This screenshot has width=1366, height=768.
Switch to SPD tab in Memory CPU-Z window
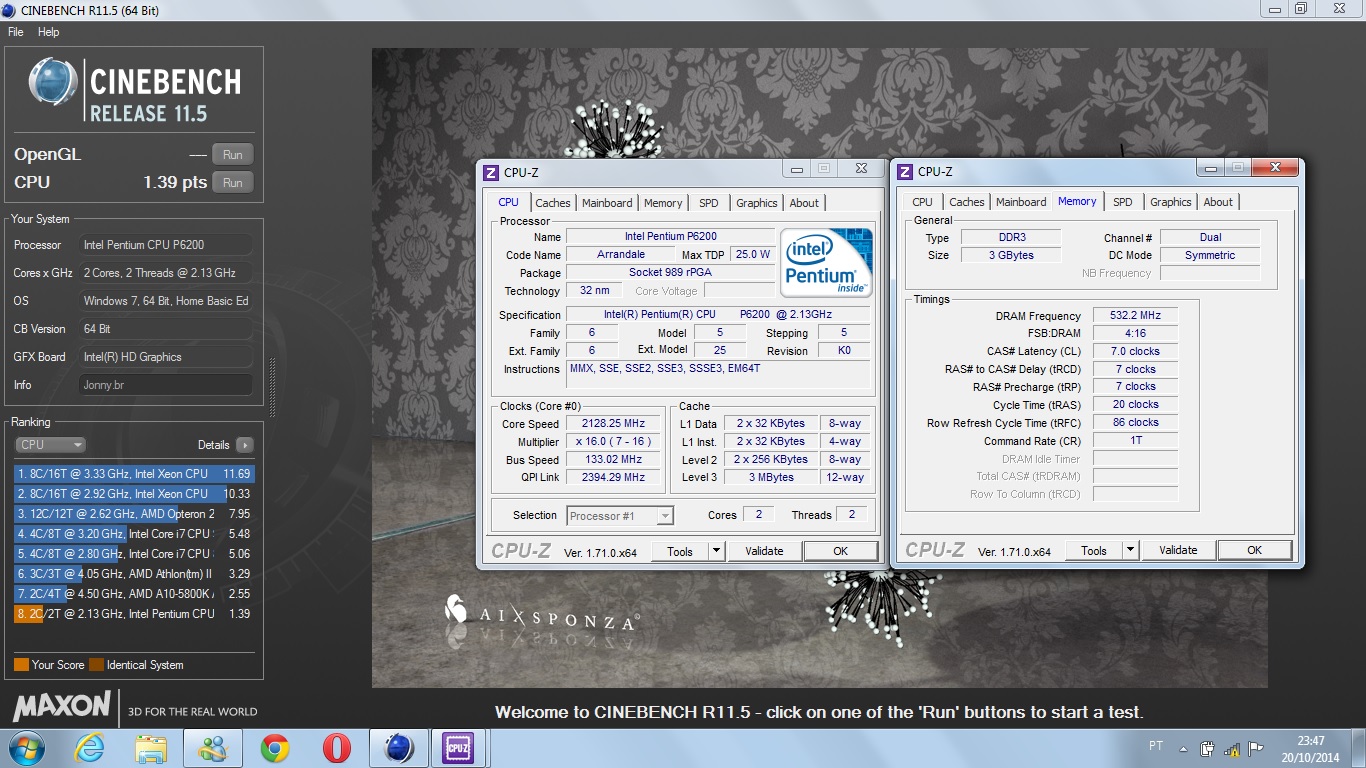pyautogui.click(x=1123, y=202)
